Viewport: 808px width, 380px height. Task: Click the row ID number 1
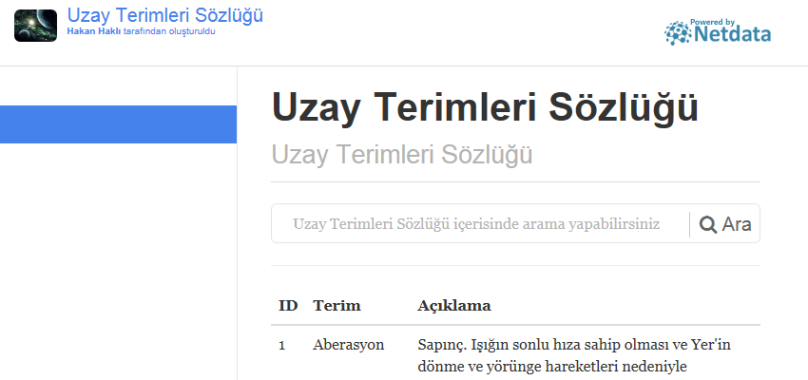282,345
